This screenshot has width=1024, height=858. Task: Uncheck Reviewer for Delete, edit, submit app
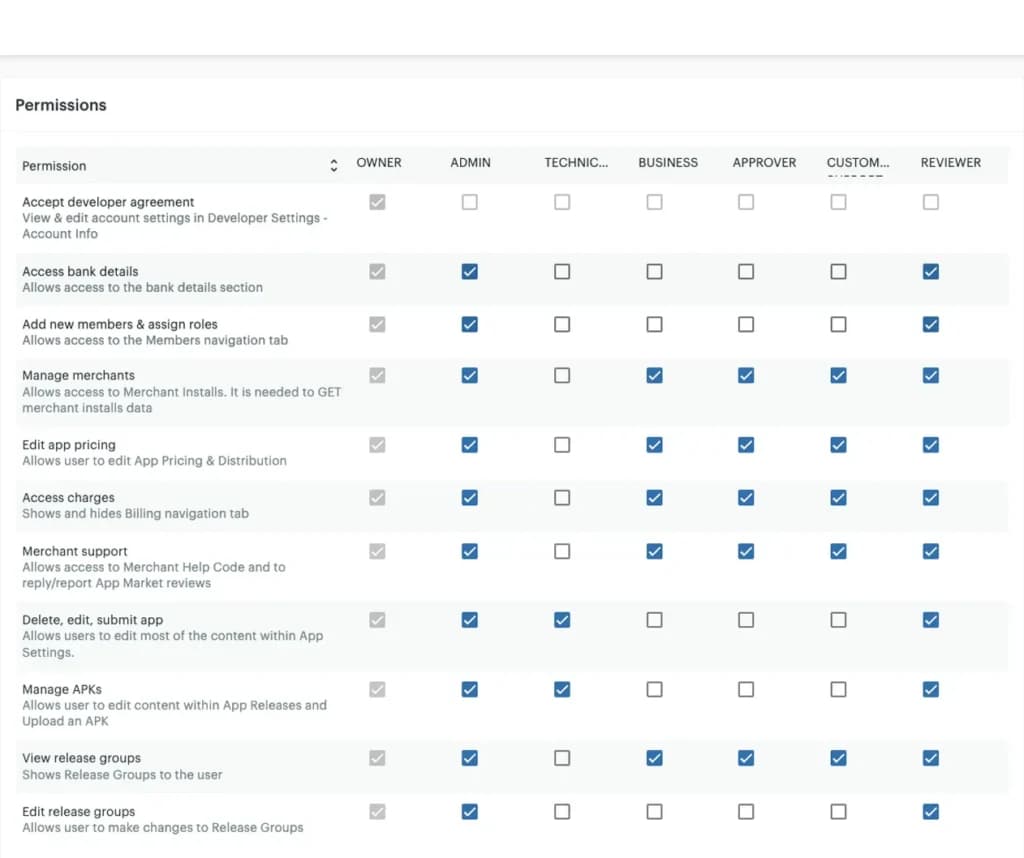tap(931, 620)
